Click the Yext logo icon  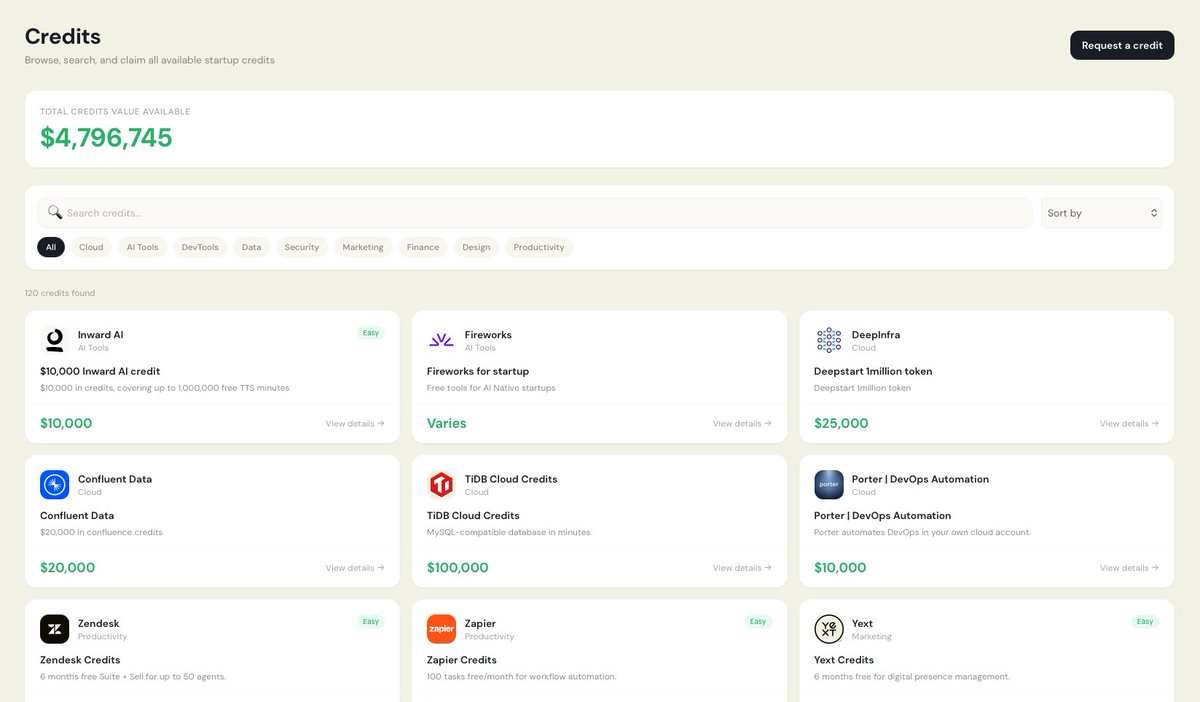point(829,629)
